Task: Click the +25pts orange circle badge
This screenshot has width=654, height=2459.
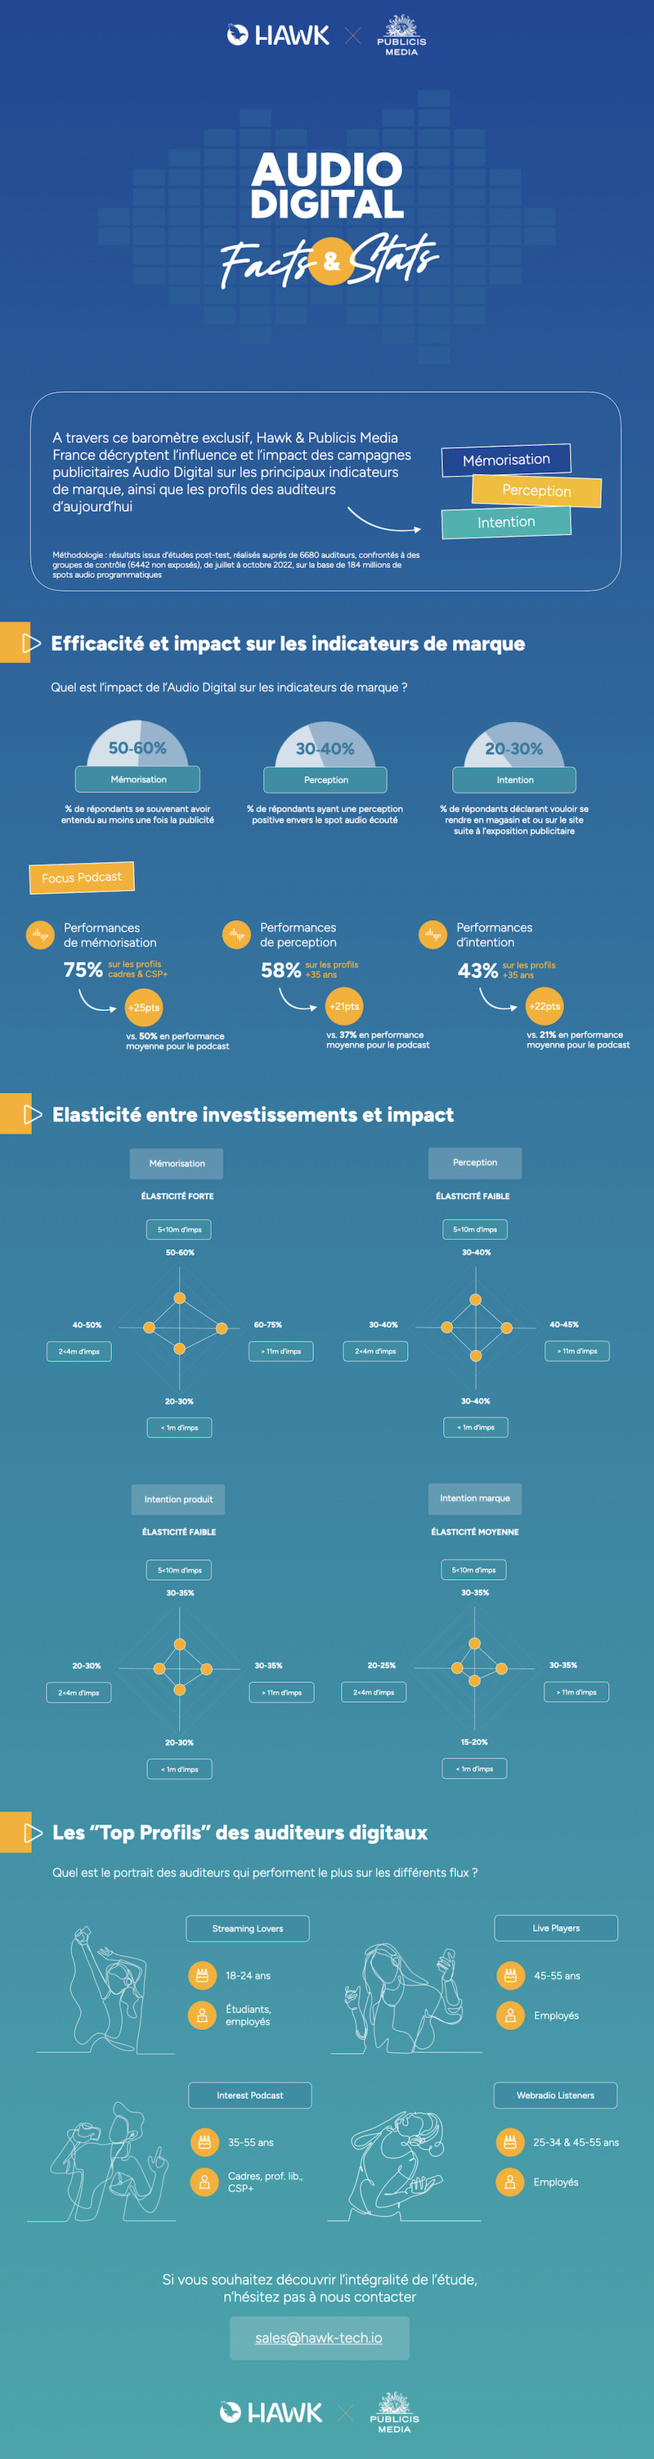Action: tap(144, 1007)
